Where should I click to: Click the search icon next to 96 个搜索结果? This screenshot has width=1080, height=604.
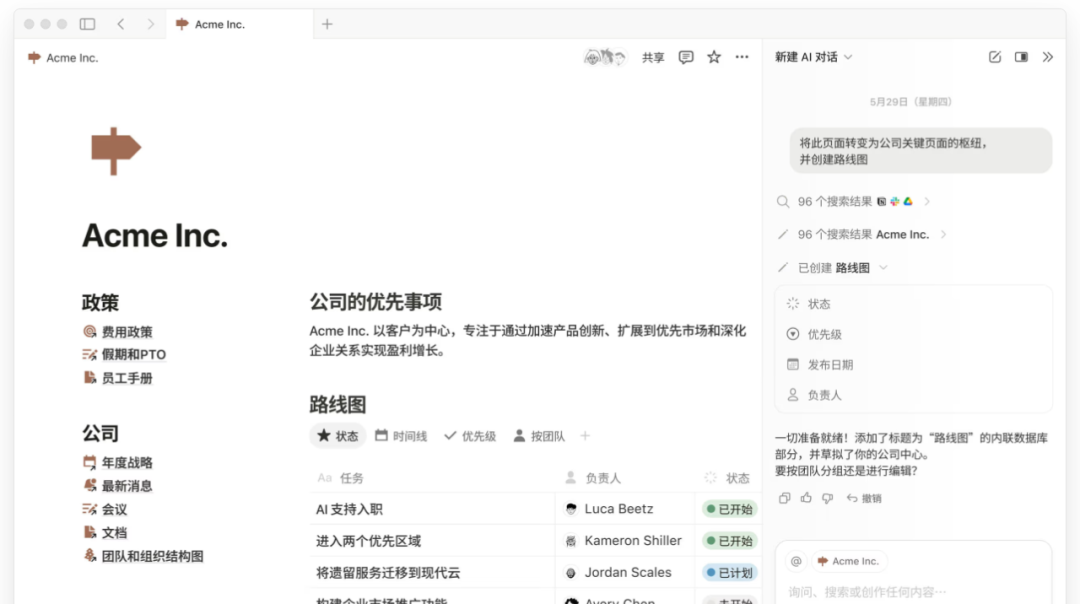783,201
